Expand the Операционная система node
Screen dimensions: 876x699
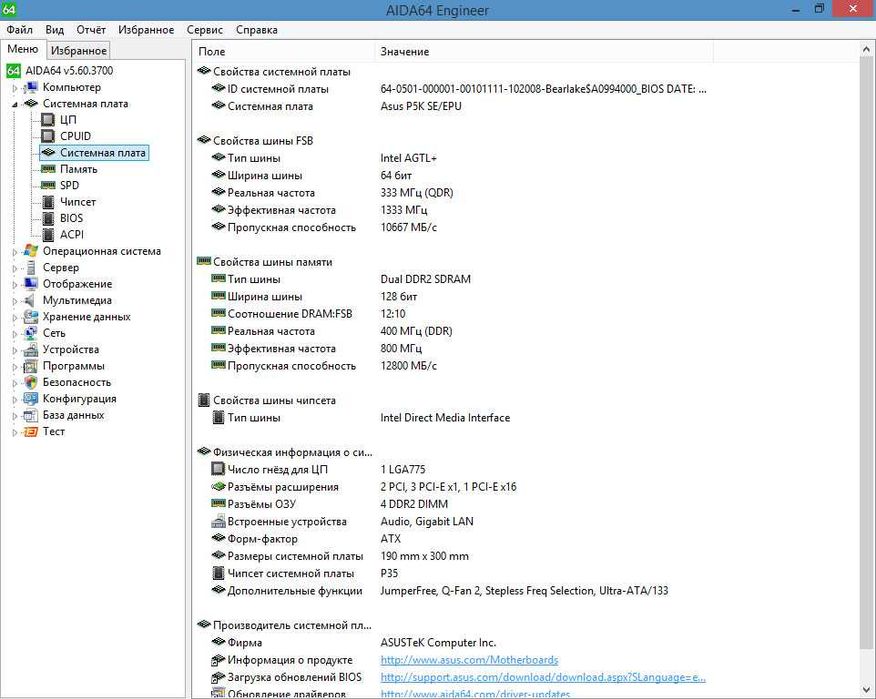tap(15, 252)
